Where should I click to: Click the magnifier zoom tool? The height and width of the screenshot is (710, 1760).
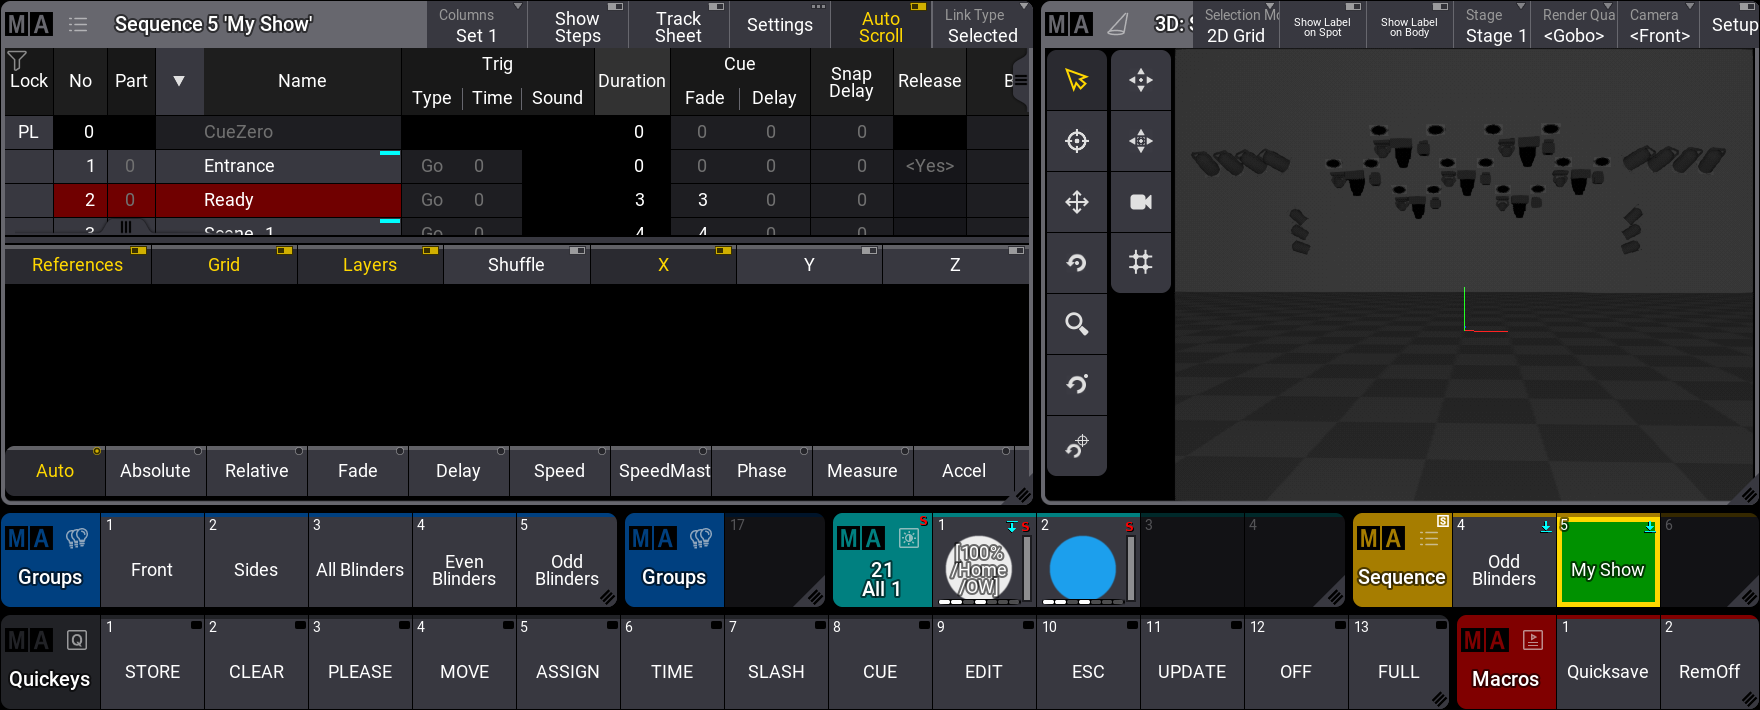coord(1076,324)
